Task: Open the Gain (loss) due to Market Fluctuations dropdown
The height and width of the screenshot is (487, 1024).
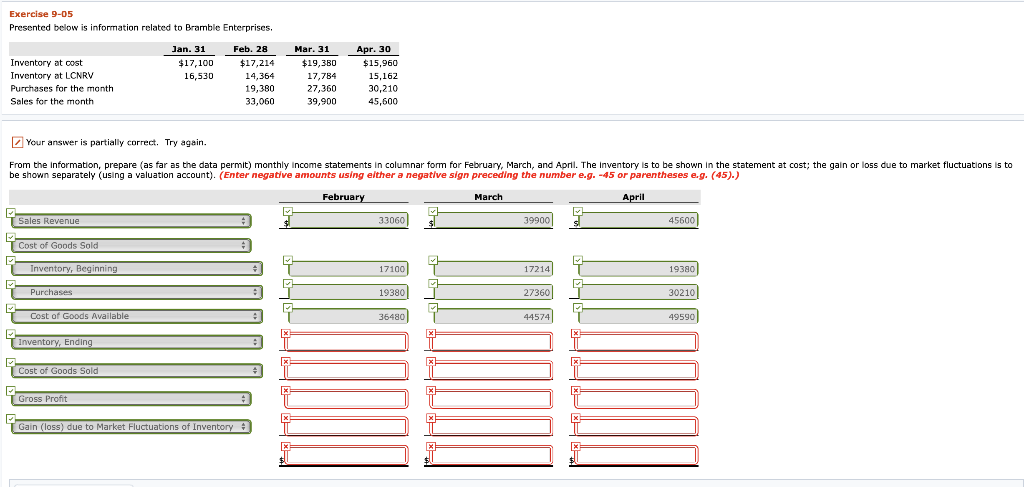Action: 131,426
